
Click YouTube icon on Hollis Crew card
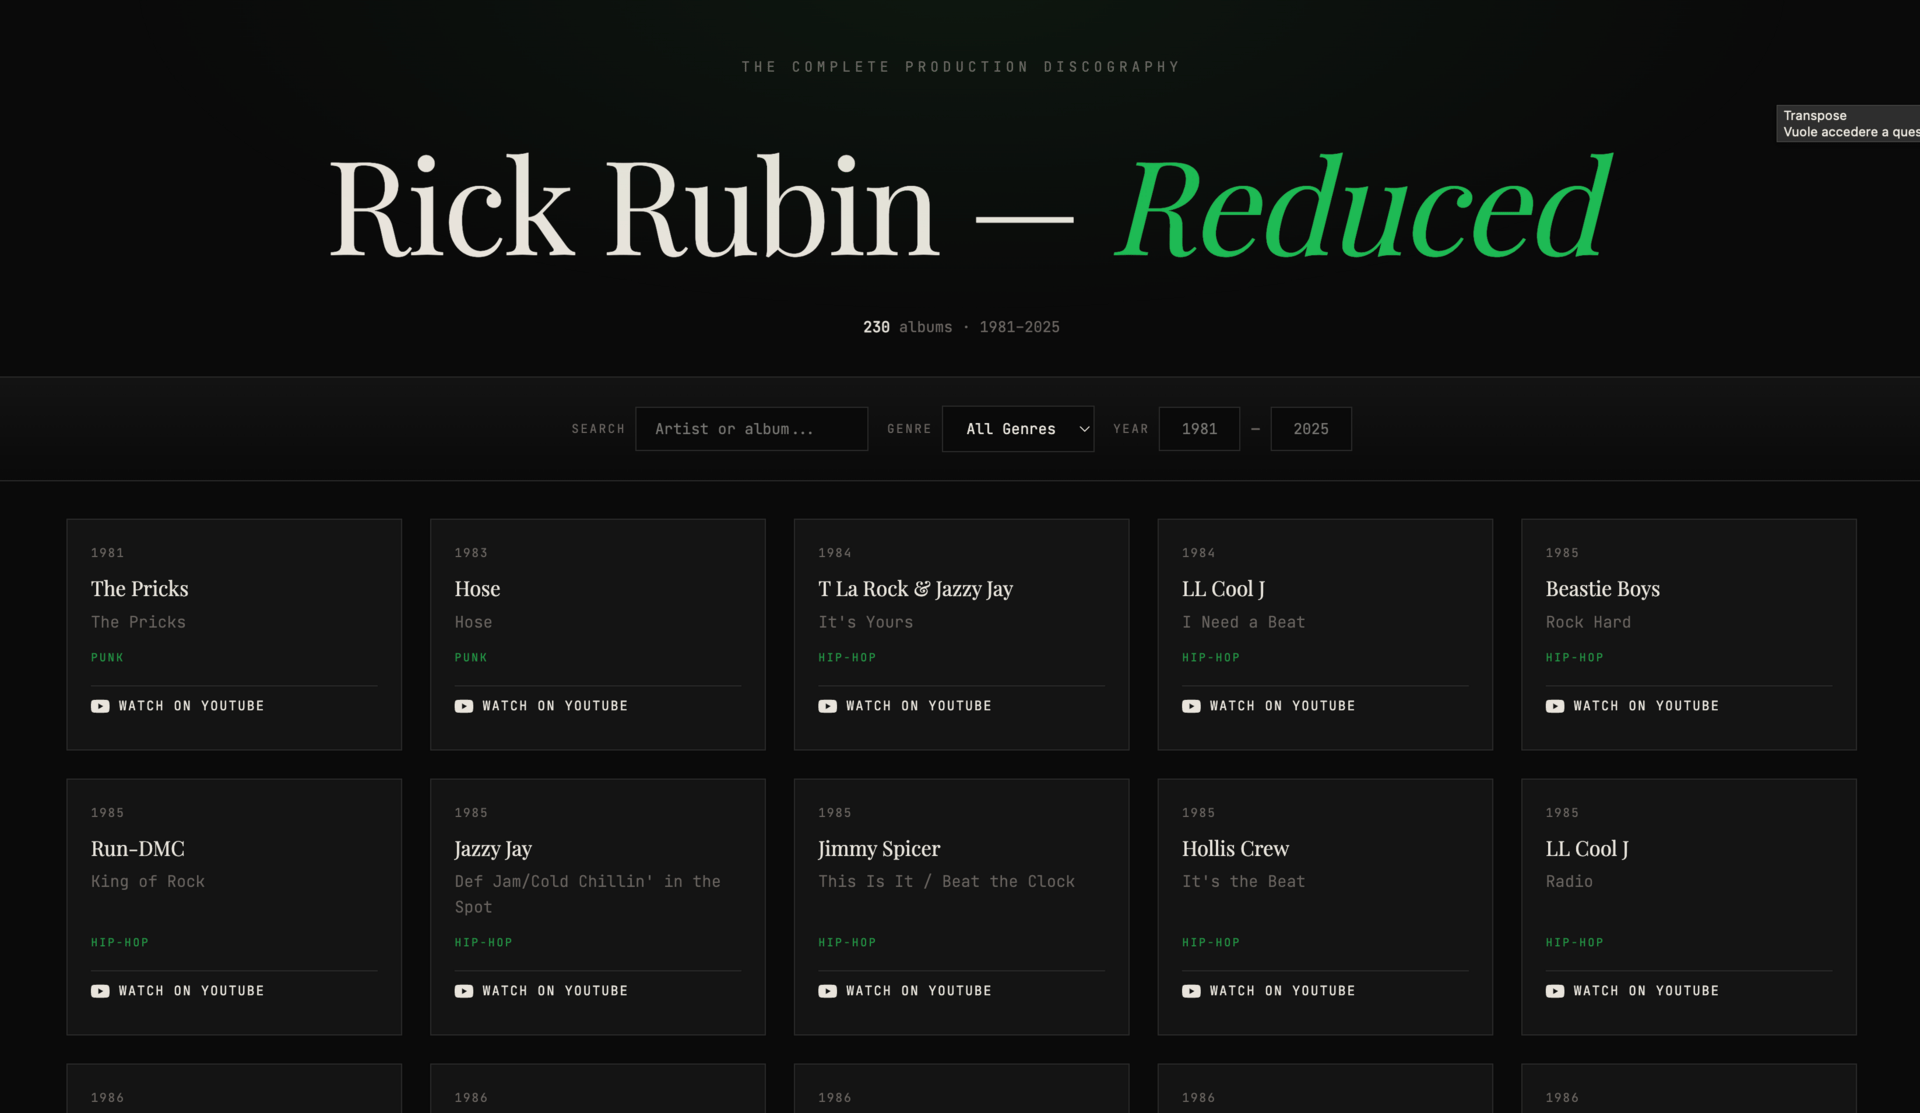pyautogui.click(x=1191, y=991)
